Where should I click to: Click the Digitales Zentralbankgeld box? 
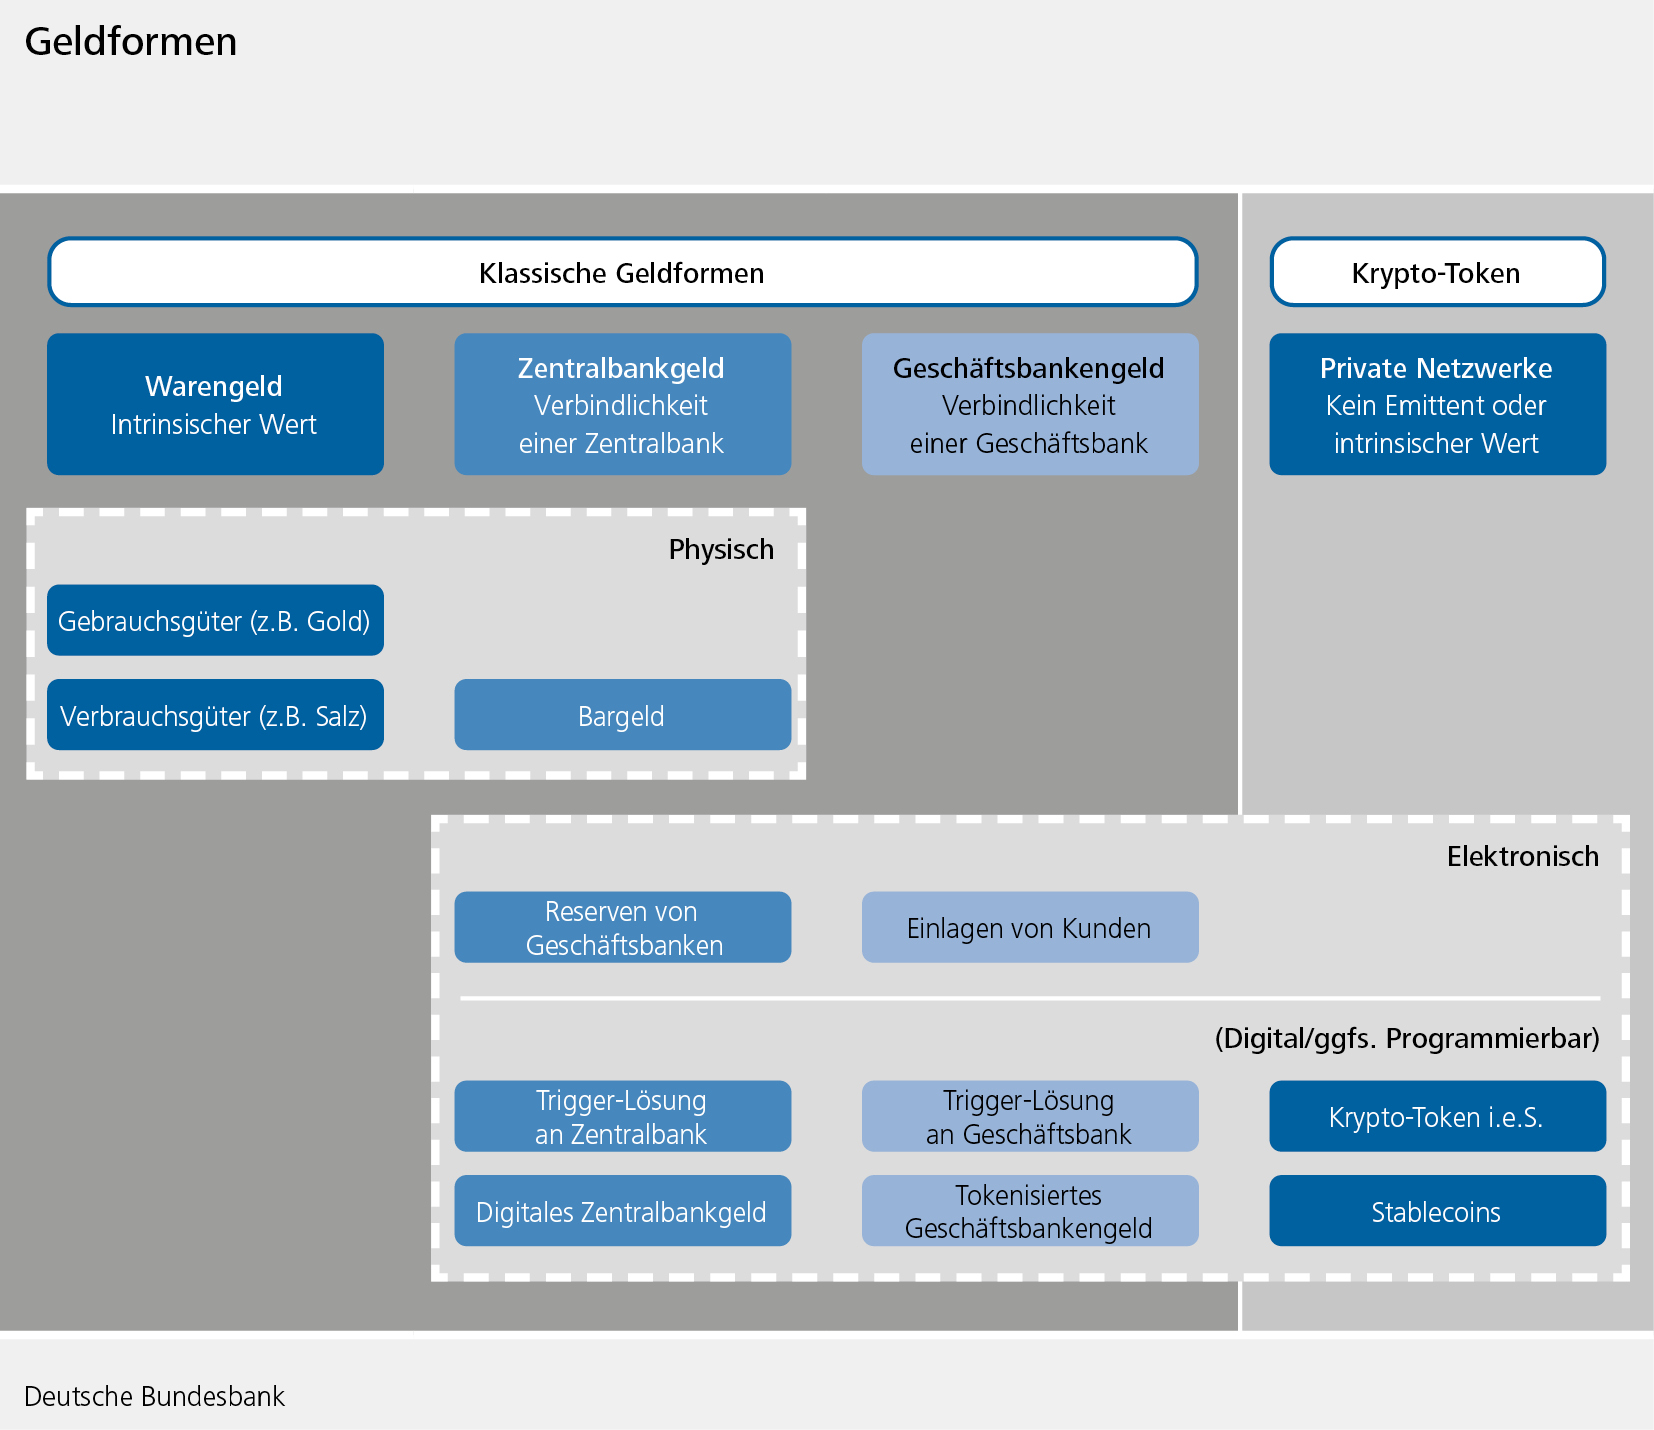tap(622, 1211)
